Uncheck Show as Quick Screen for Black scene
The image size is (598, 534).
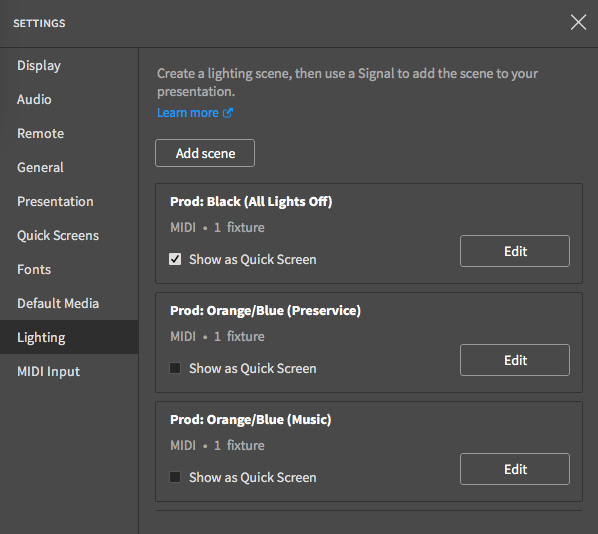tap(175, 259)
